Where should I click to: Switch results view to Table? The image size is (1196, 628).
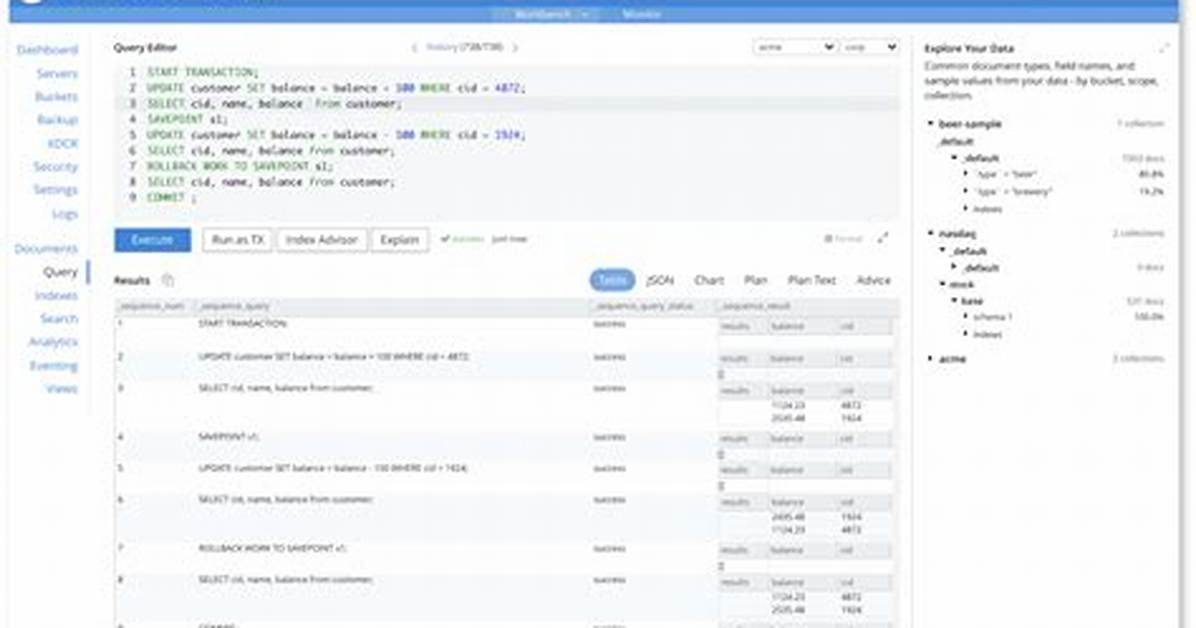[x=612, y=280]
